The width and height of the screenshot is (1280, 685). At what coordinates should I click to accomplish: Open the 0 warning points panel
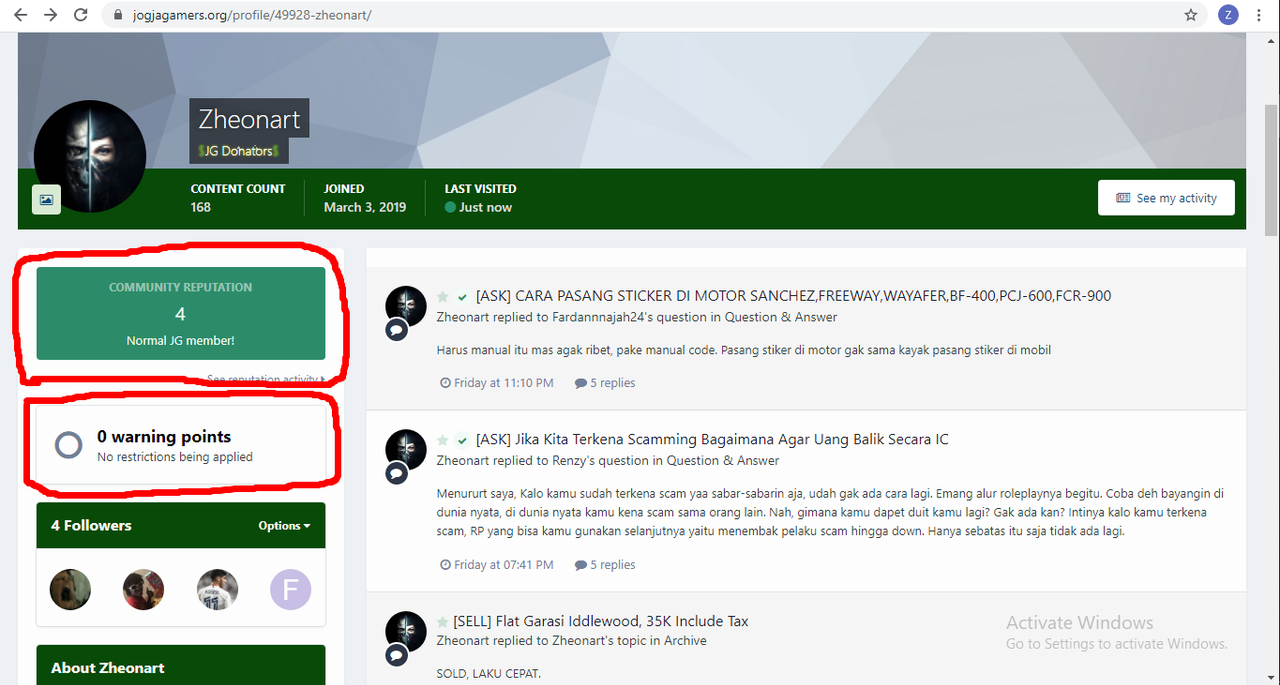pos(181,445)
